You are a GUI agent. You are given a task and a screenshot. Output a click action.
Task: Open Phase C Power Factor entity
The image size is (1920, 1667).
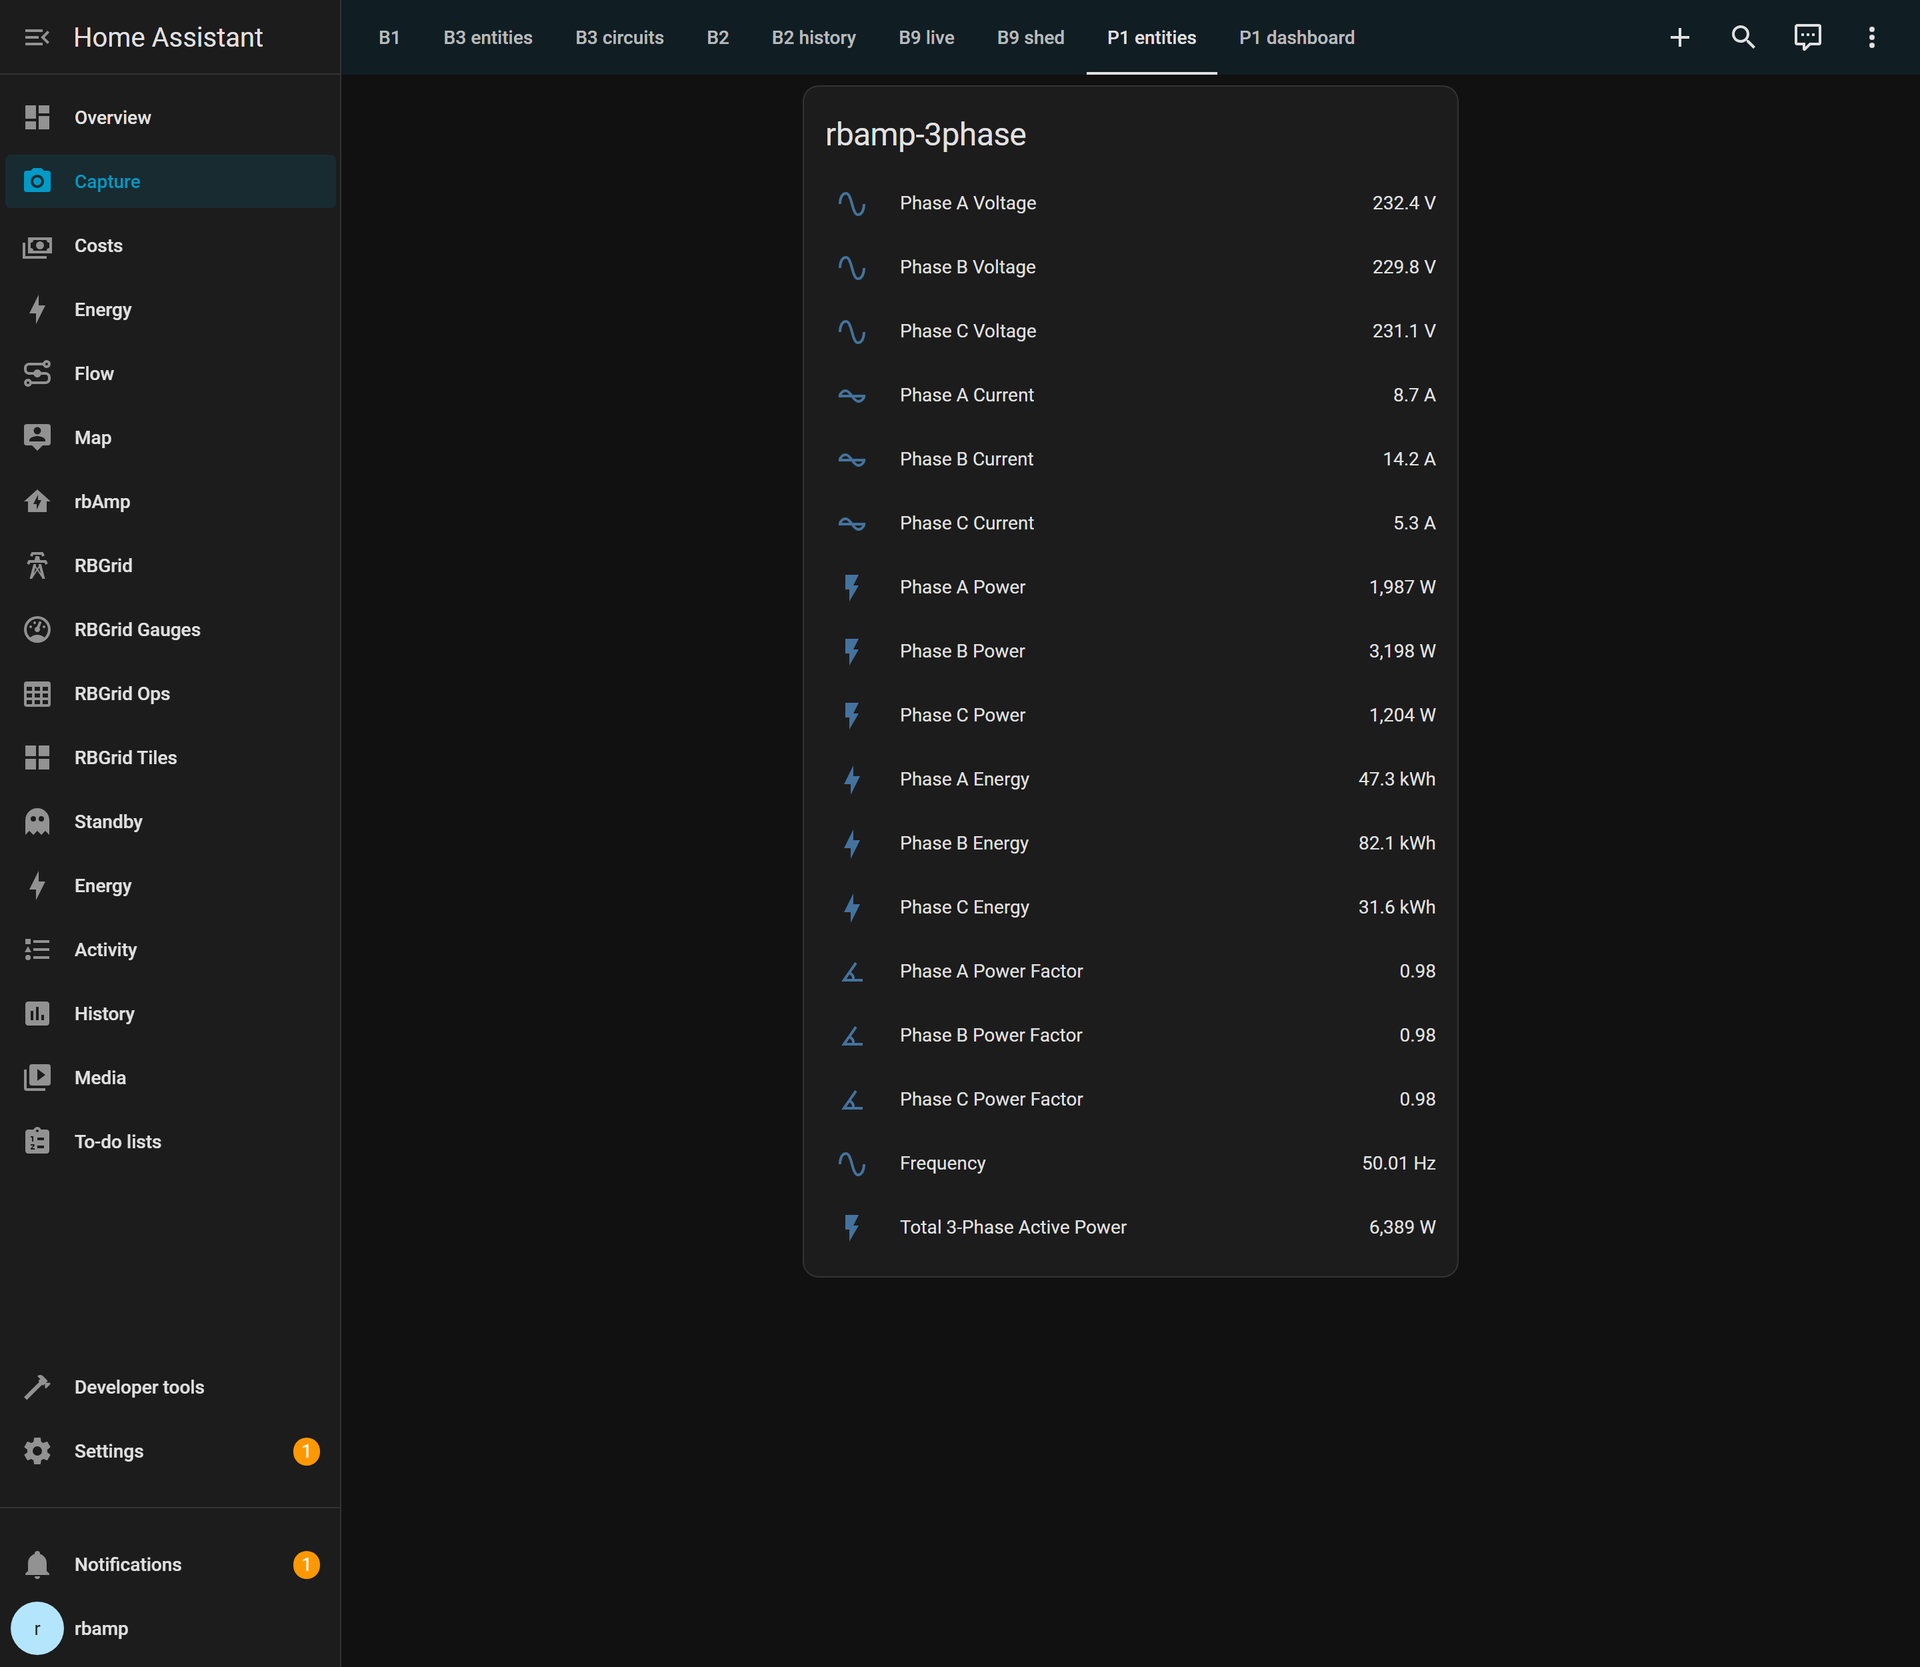tap(1130, 1099)
